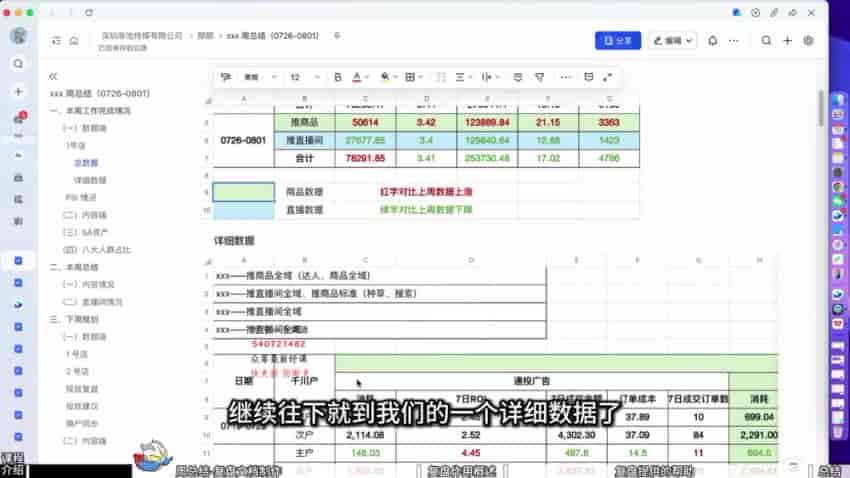850x478 pixels.
Task: Select outline item '总数据'
Action: click(x=86, y=163)
